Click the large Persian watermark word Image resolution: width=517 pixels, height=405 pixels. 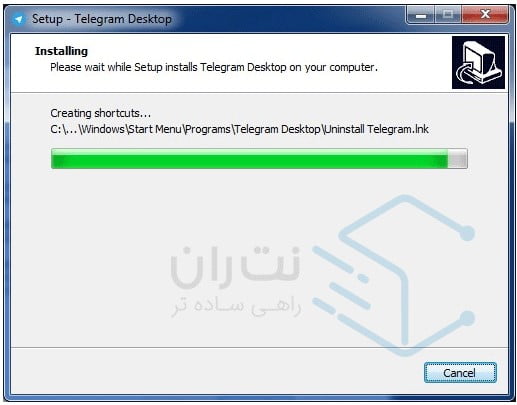(235, 267)
